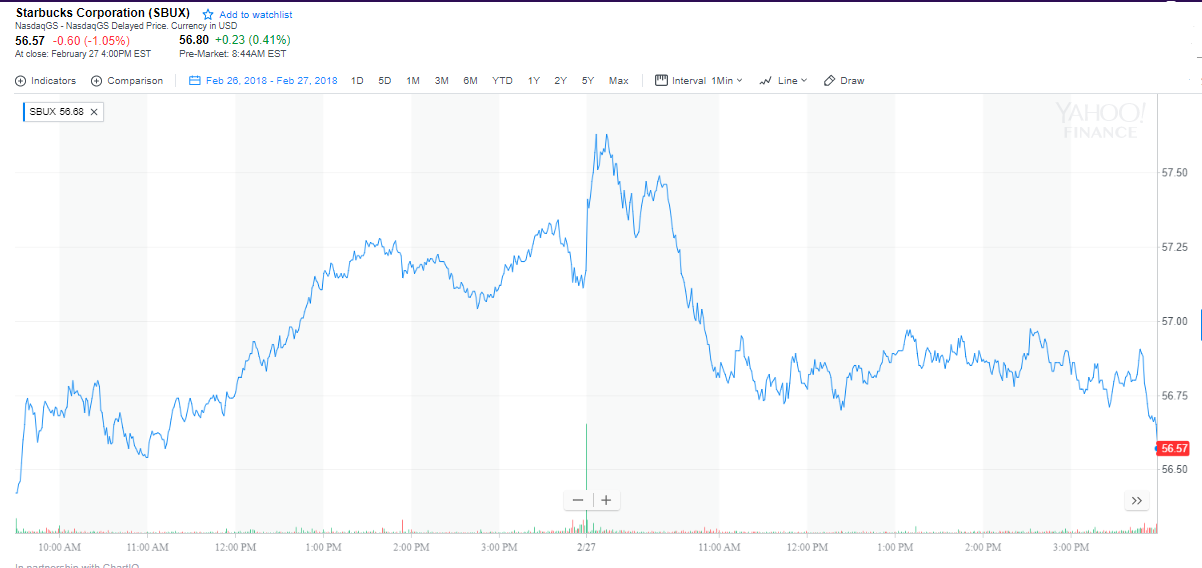This screenshot has height=568, width=1202.
Task: Select the 3M range button
Action: point(441,81)
